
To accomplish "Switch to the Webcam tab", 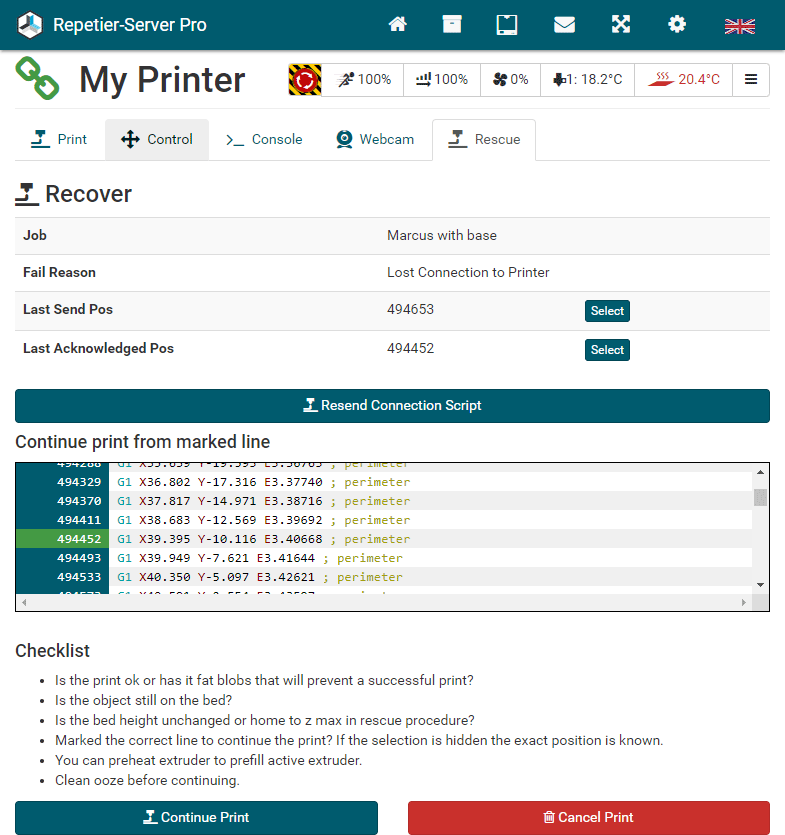I will coord(374,139).
